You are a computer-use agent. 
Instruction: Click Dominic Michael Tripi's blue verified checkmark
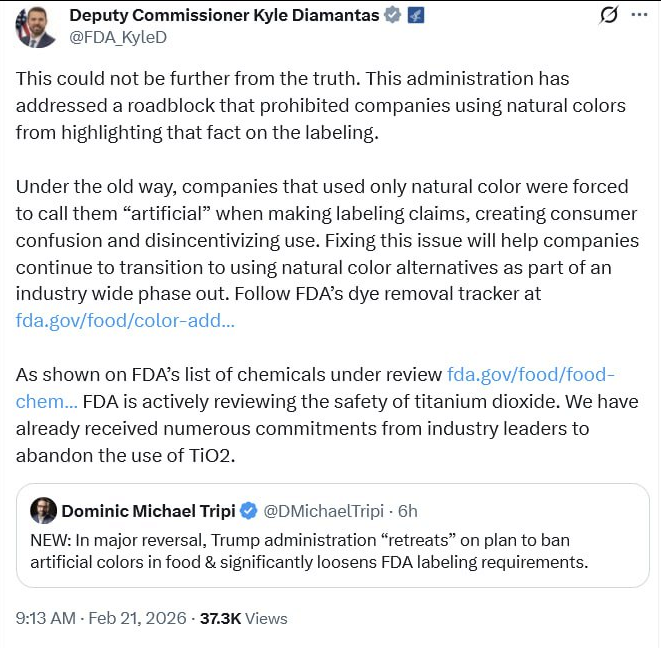coord(248,511)
